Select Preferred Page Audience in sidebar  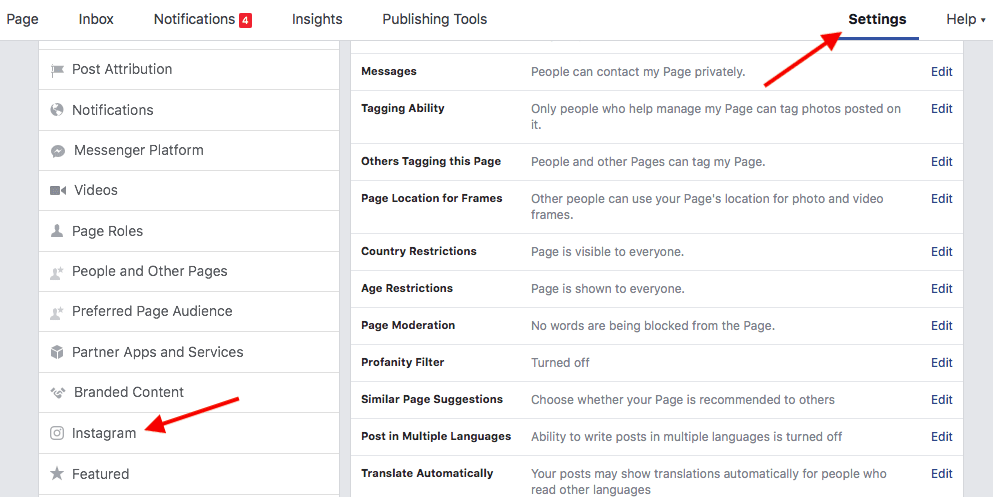point(152,312)
